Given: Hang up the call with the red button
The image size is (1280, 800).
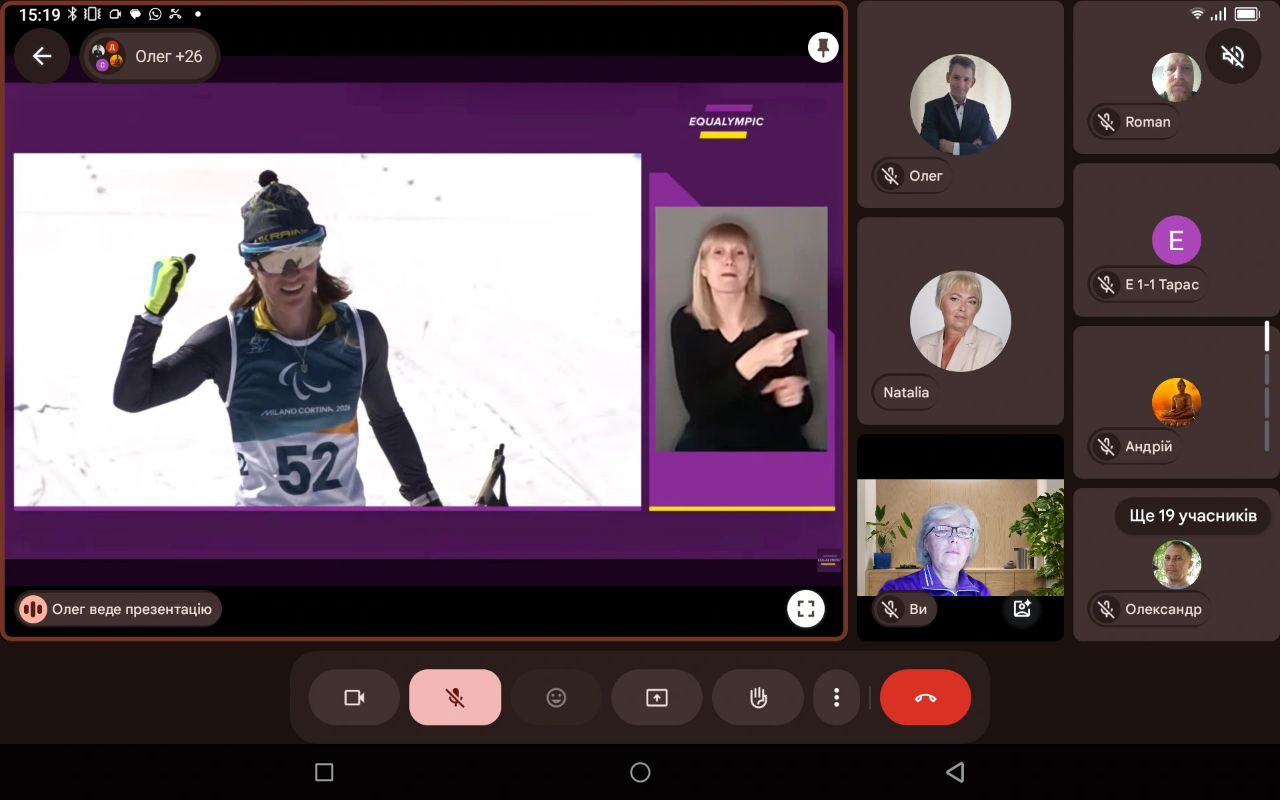Looking at the screenshot, I should tap(925, 697).
